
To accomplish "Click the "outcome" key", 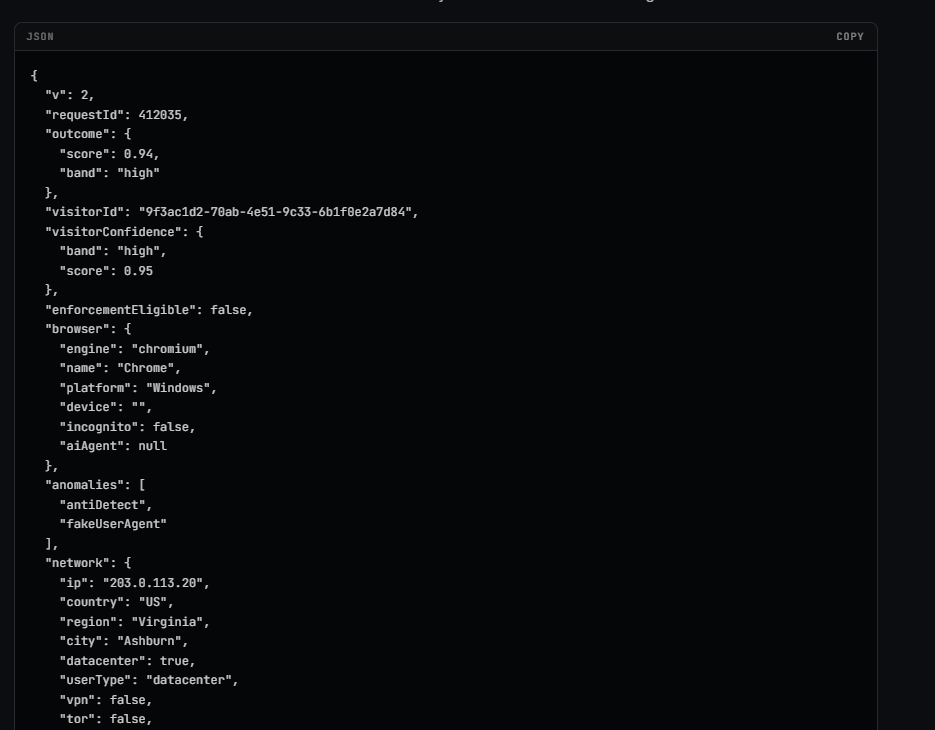I will [x=78, y=134].
